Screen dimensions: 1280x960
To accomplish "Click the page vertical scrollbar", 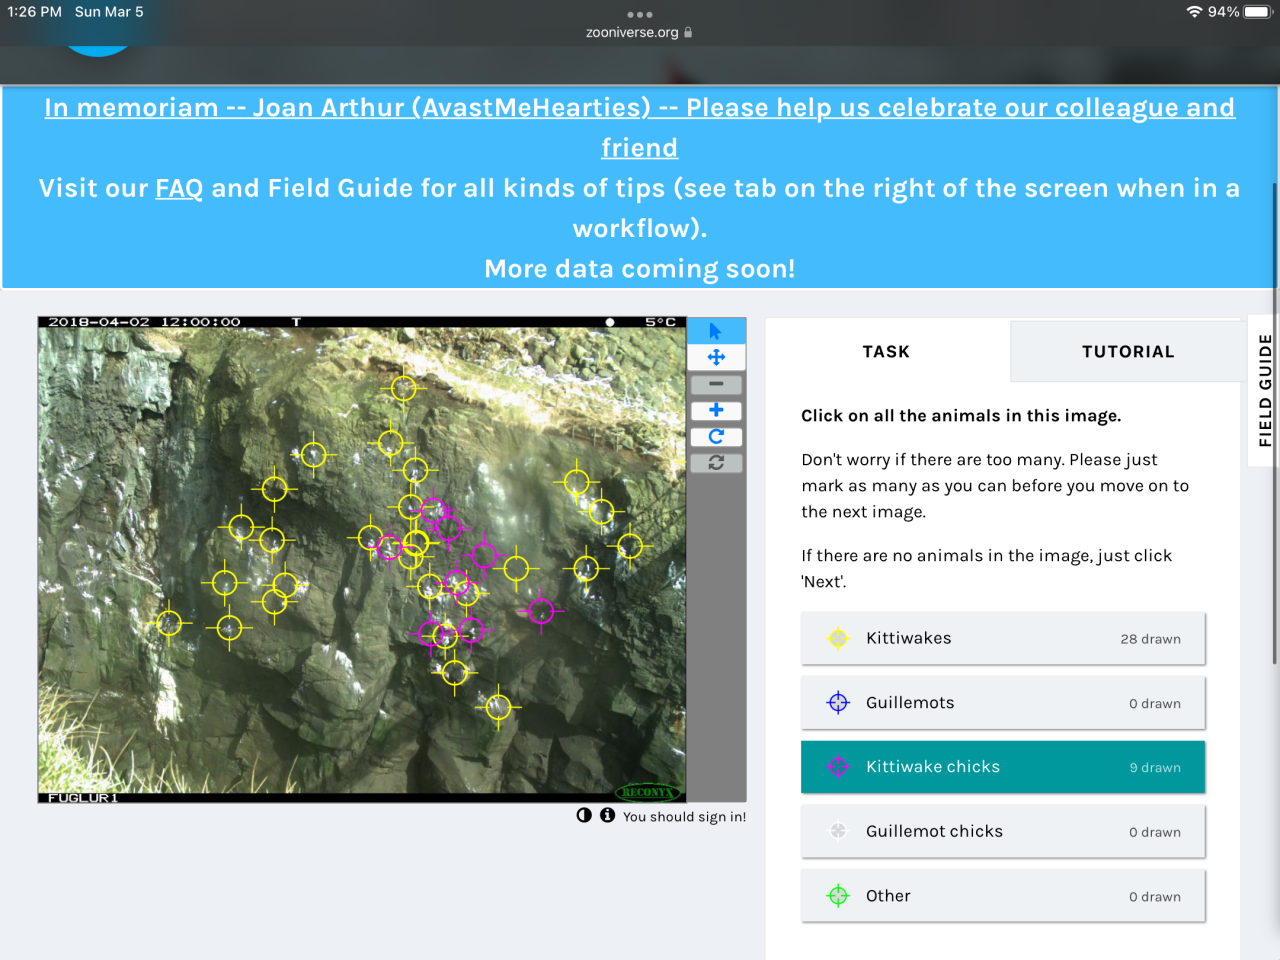I will (x=1275, y=422).
